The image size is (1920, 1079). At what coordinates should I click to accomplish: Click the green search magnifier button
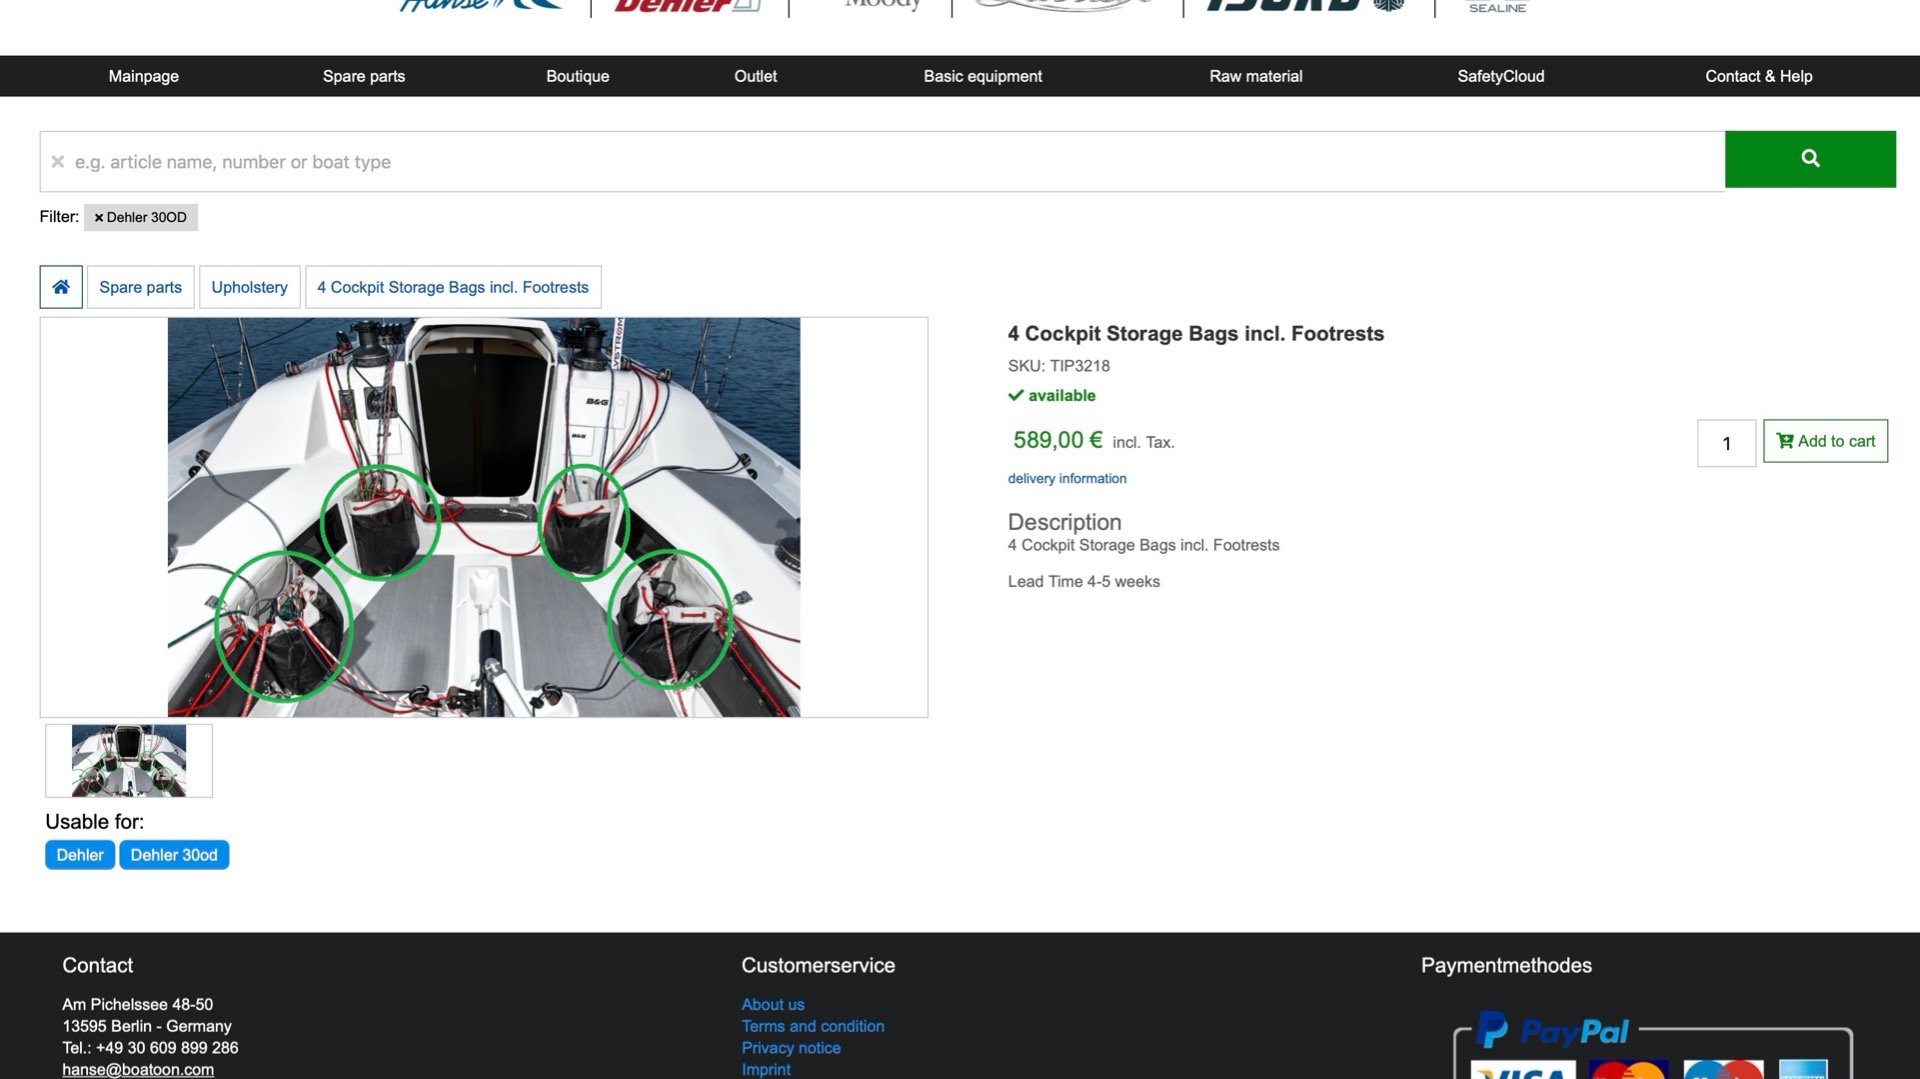1809,159
